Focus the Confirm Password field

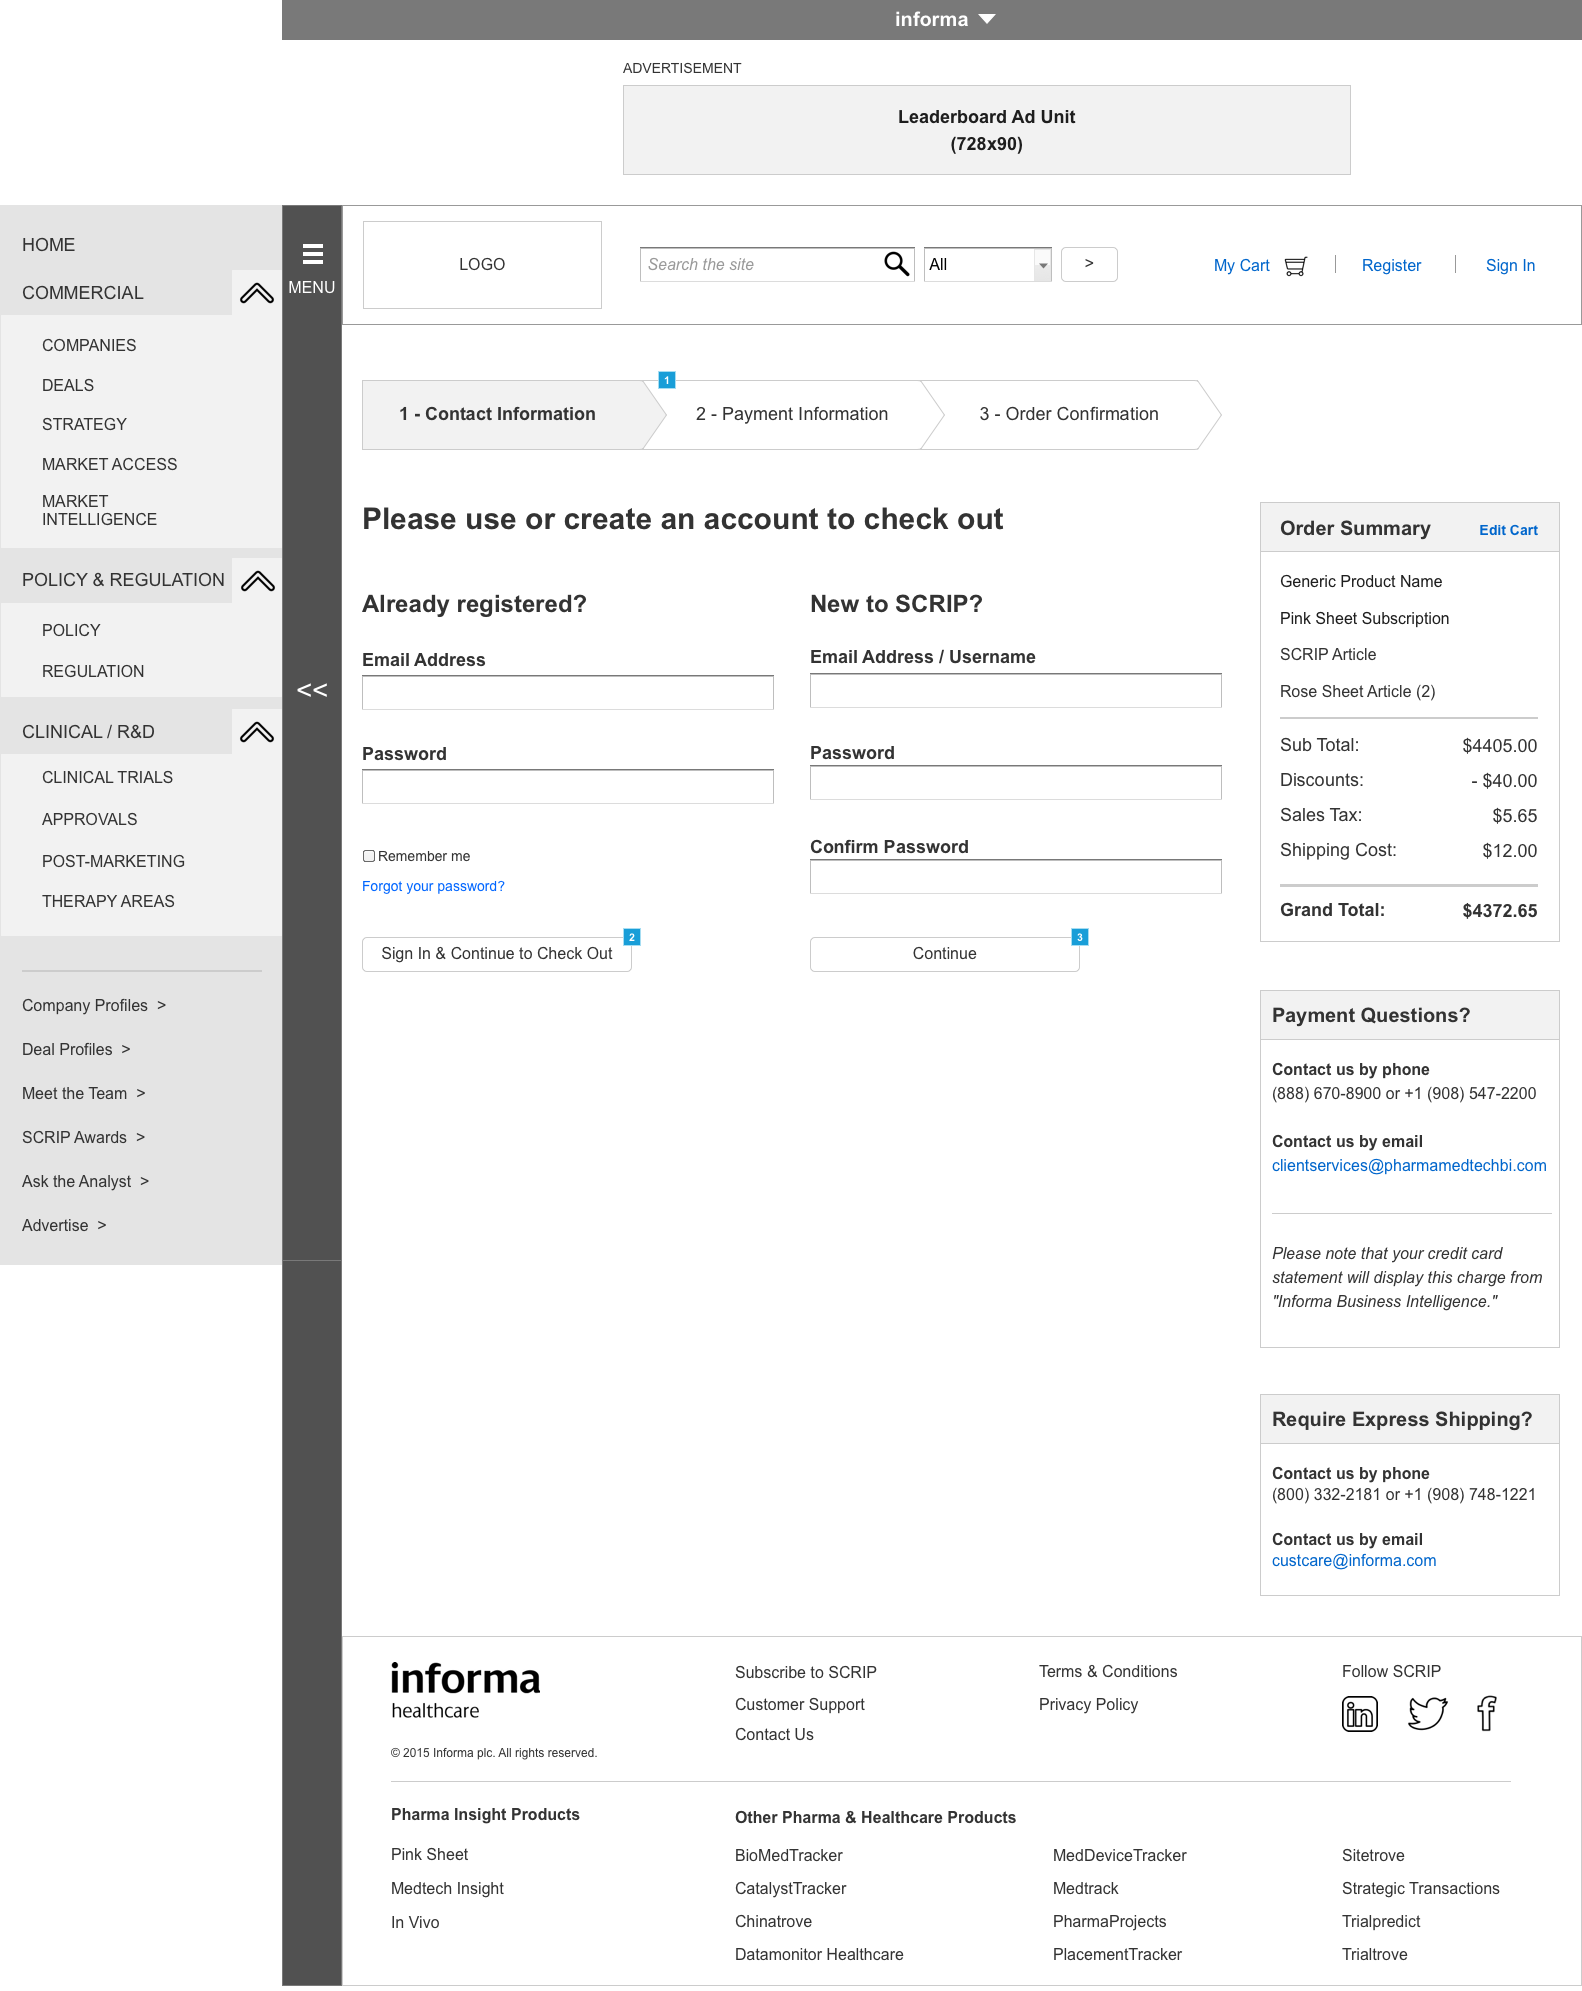(1016, 877)
